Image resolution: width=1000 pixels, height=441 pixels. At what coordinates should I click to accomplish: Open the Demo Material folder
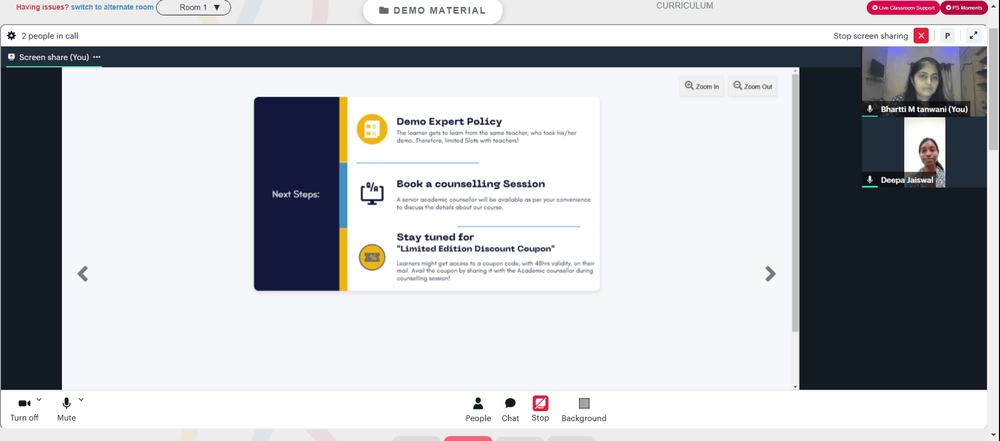coord(432,11)
